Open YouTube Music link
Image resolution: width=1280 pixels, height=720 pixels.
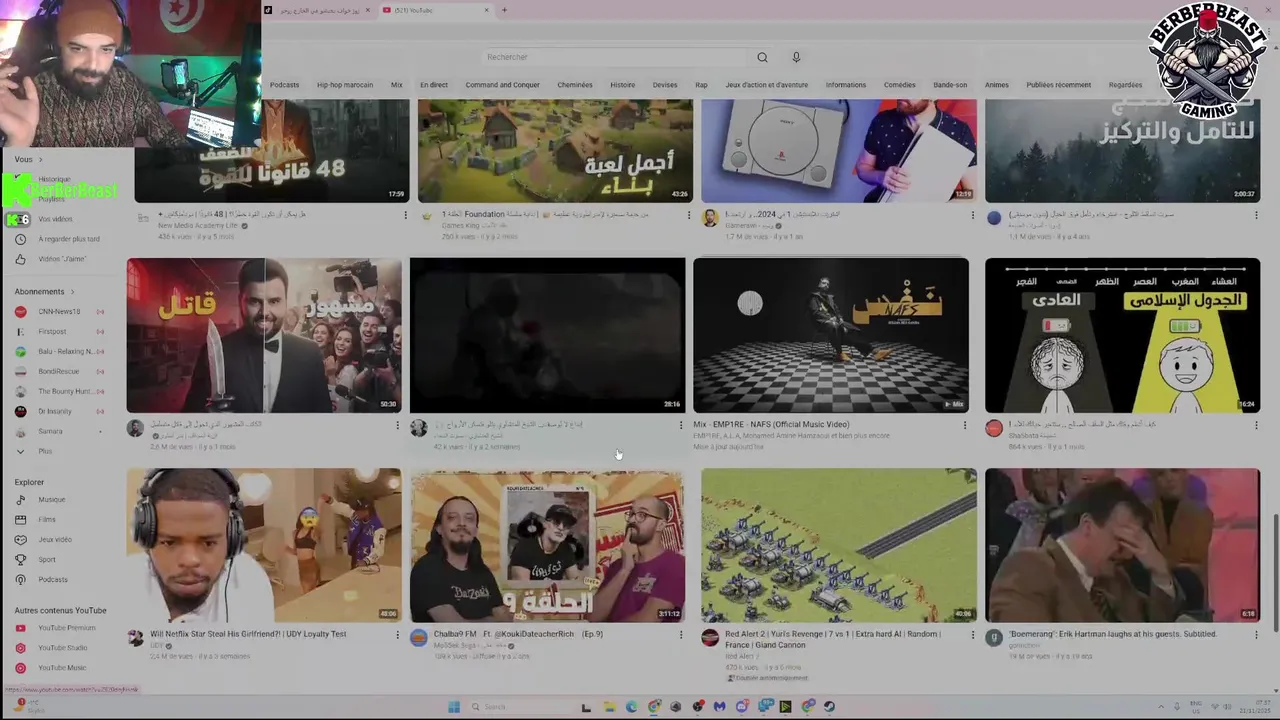(x=60, y=668)
